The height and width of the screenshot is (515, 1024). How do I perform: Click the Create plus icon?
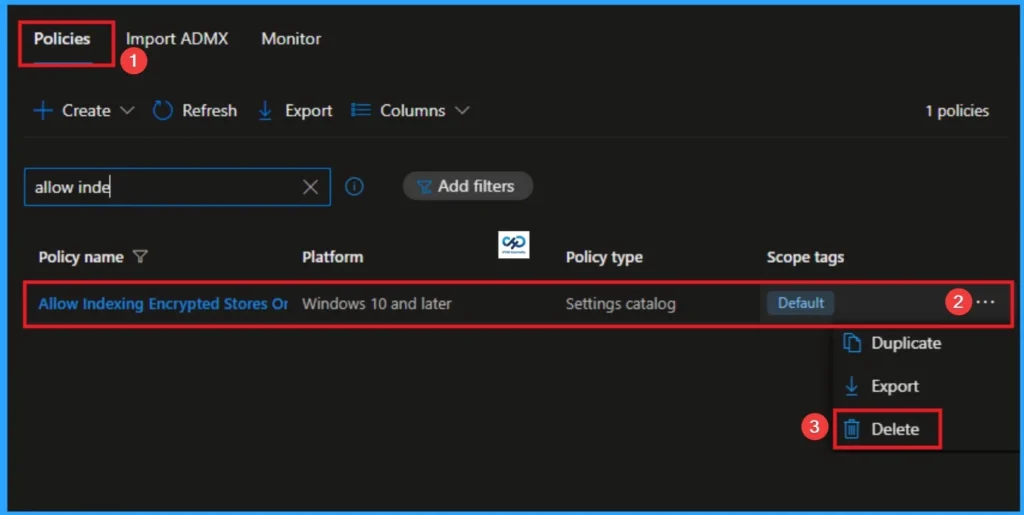click(43, 110)
